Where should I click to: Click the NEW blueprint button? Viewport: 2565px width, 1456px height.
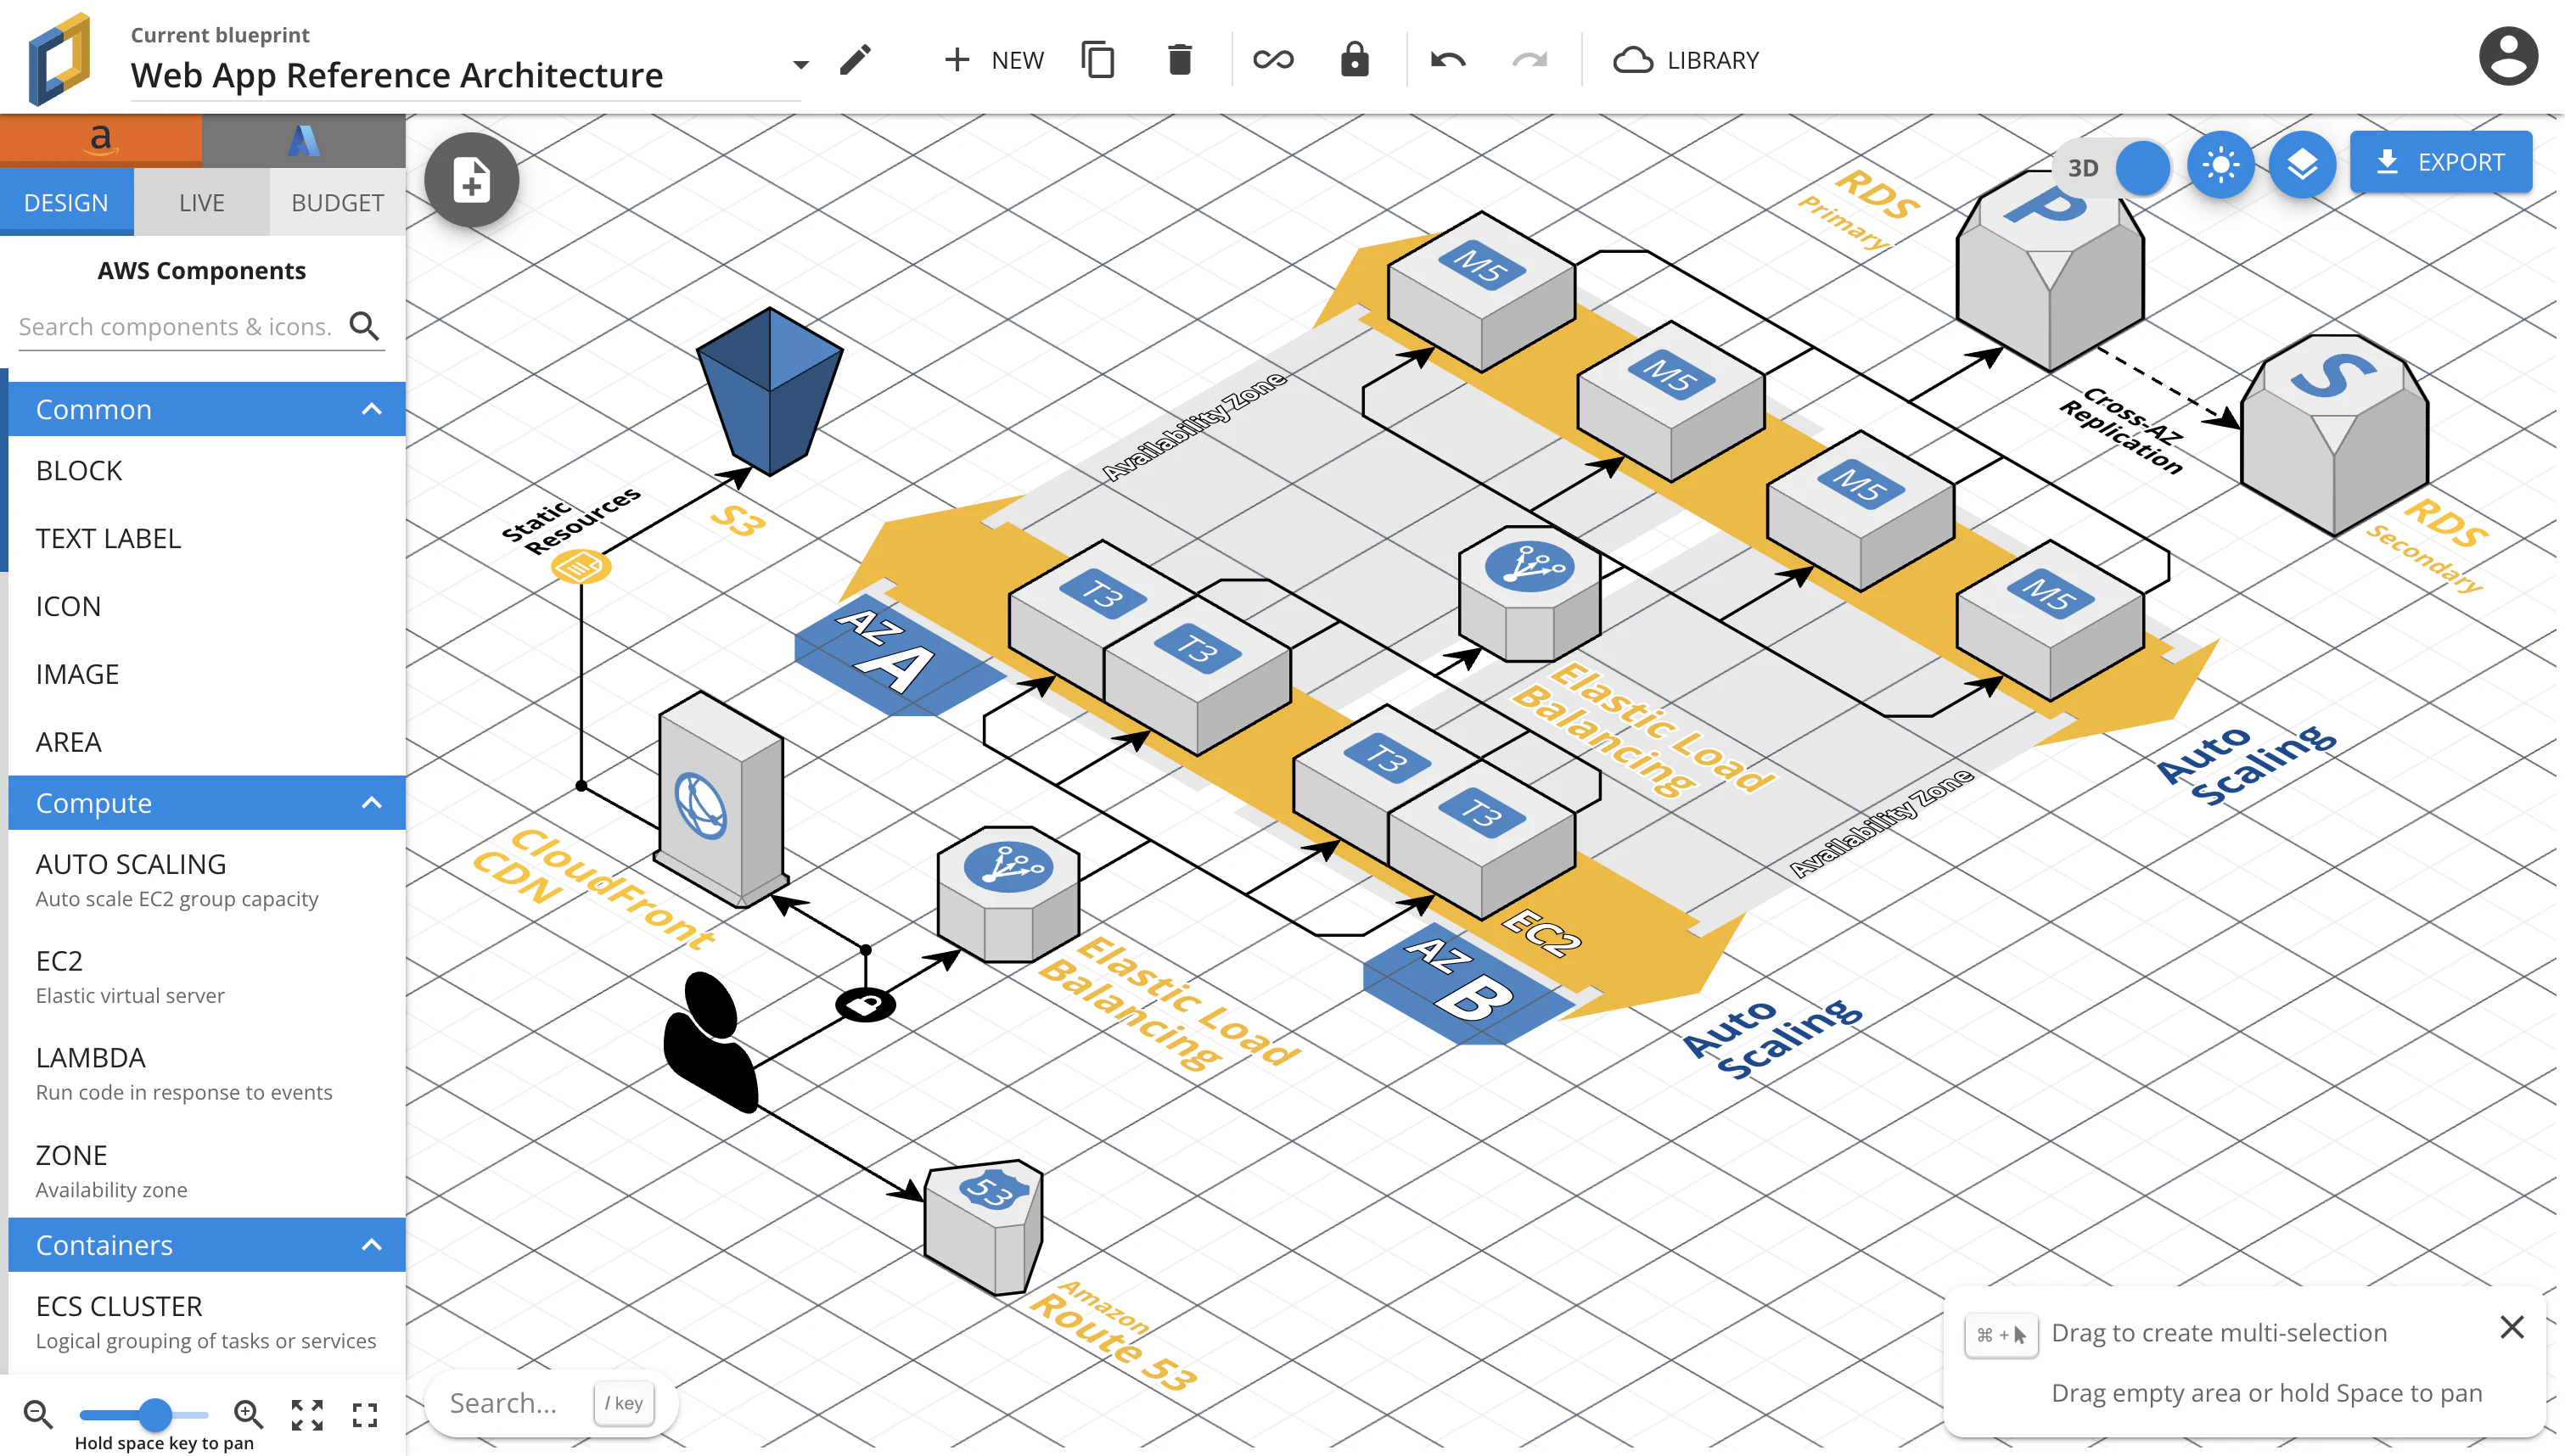point(993,60)
